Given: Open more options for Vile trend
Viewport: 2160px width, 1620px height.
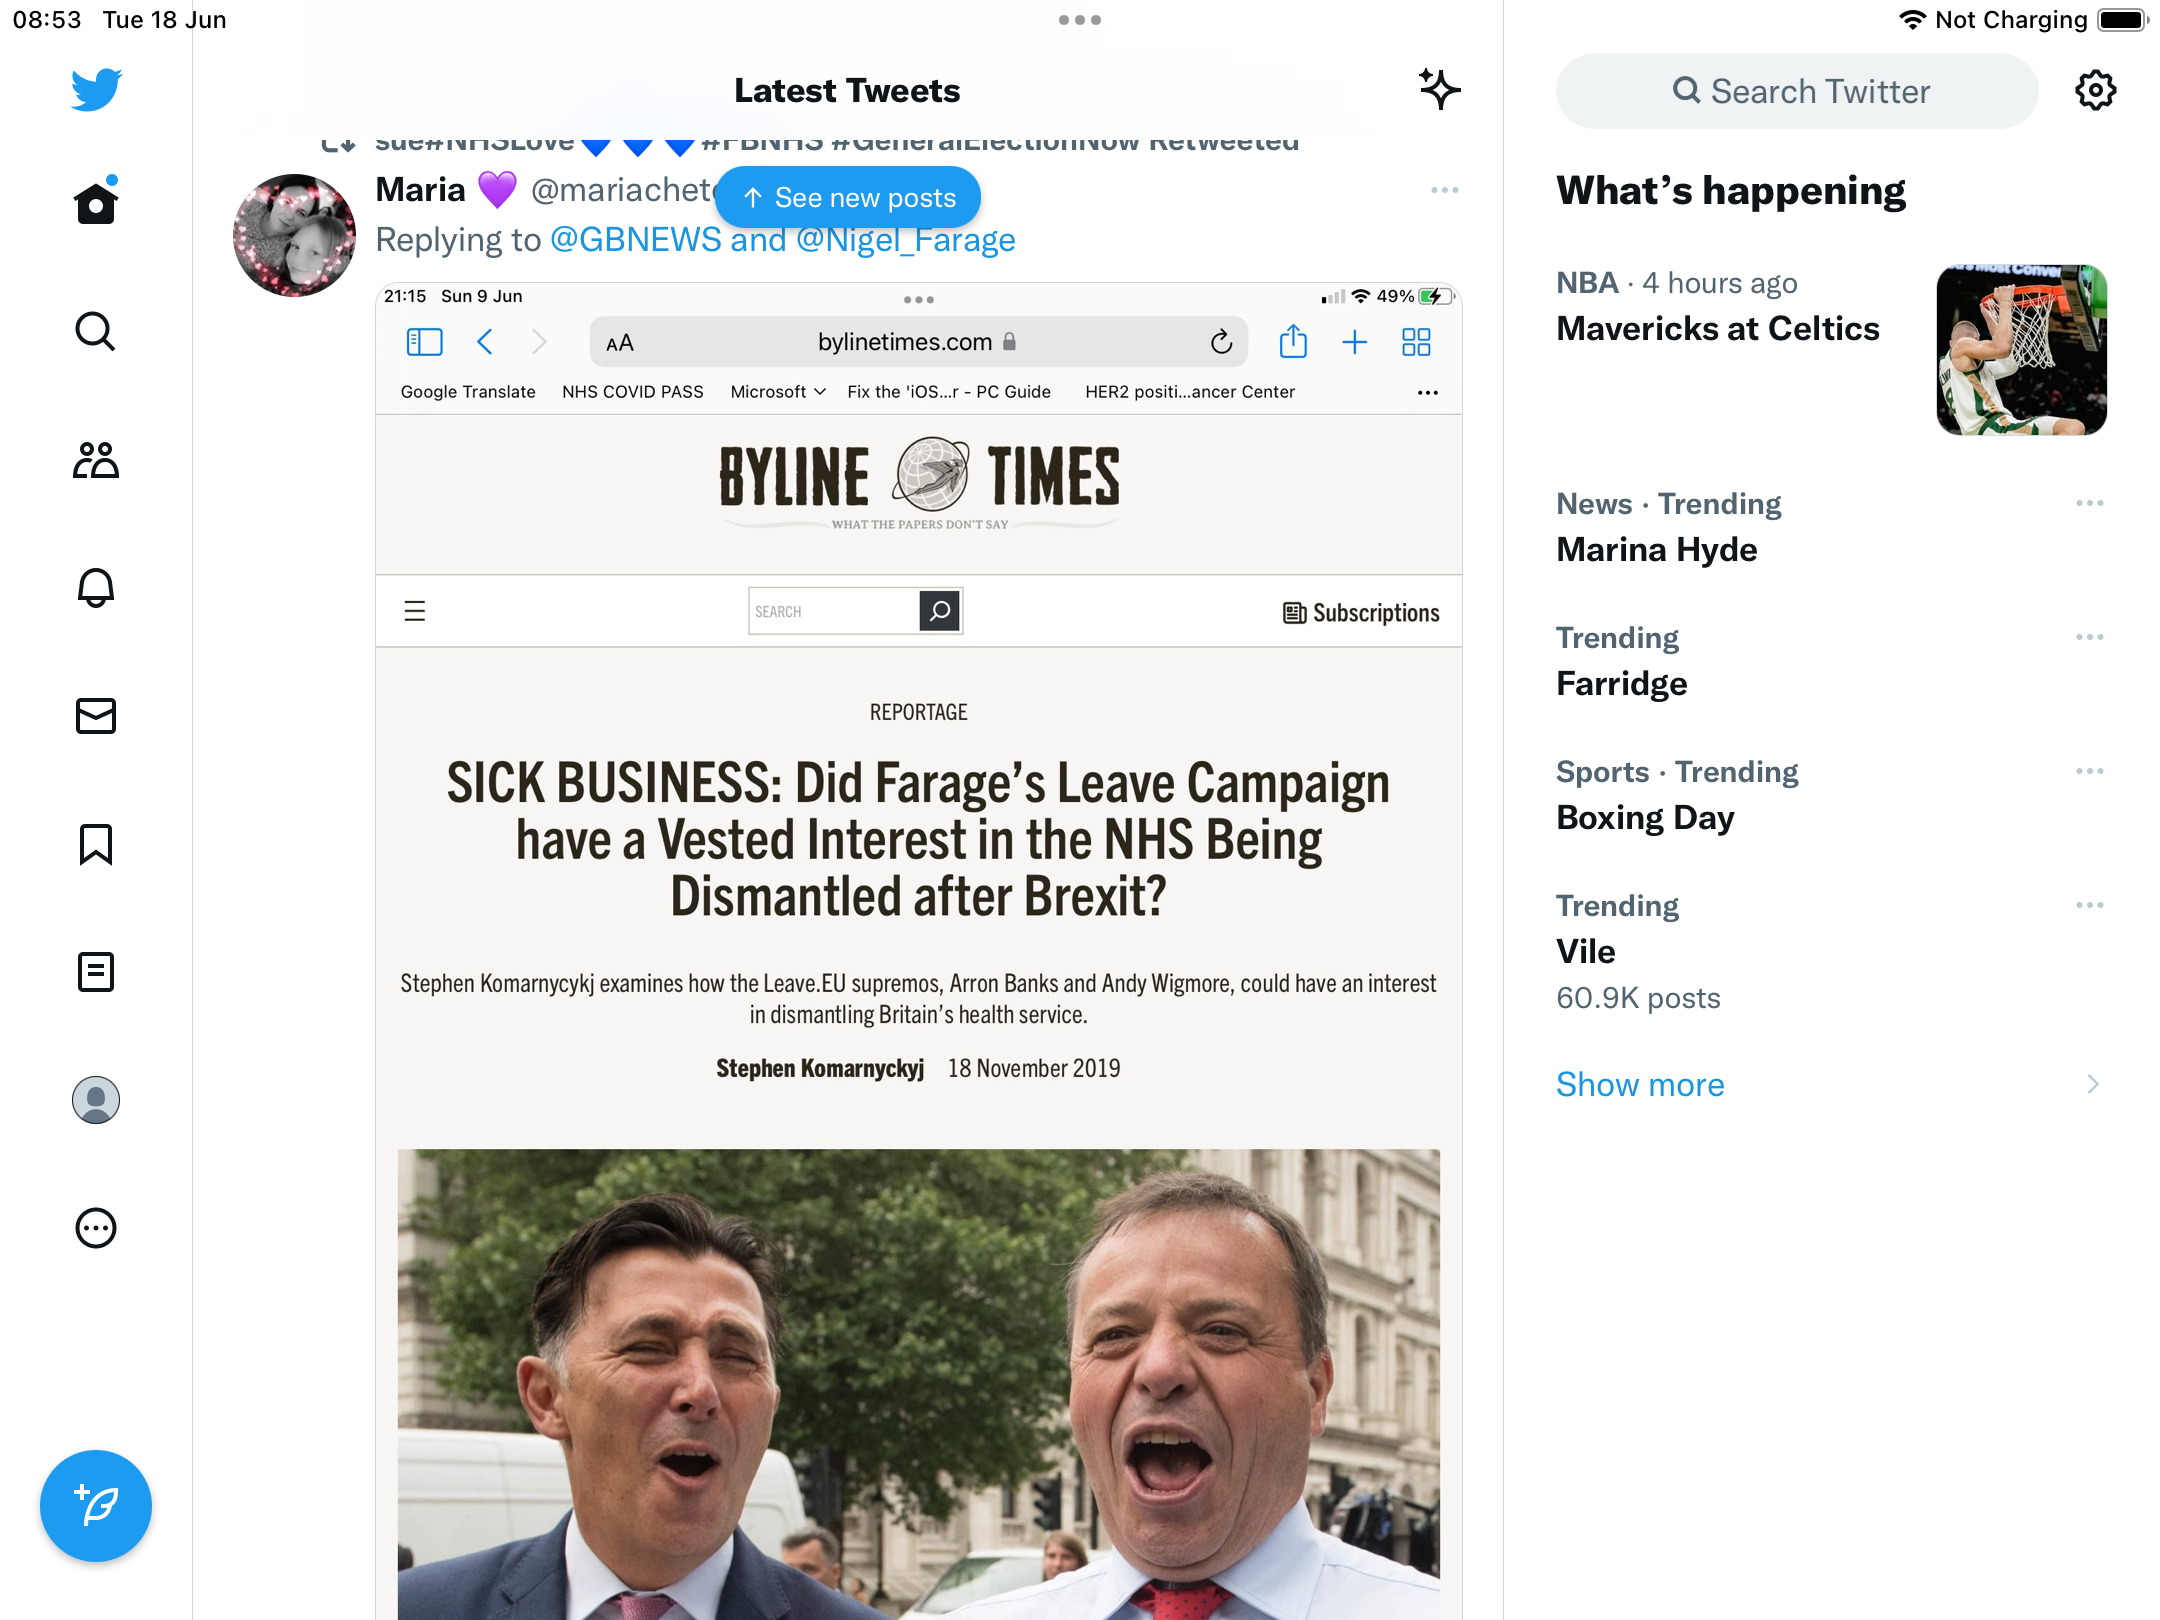Looking at the screenshot, I should [x=2090, y=905].
